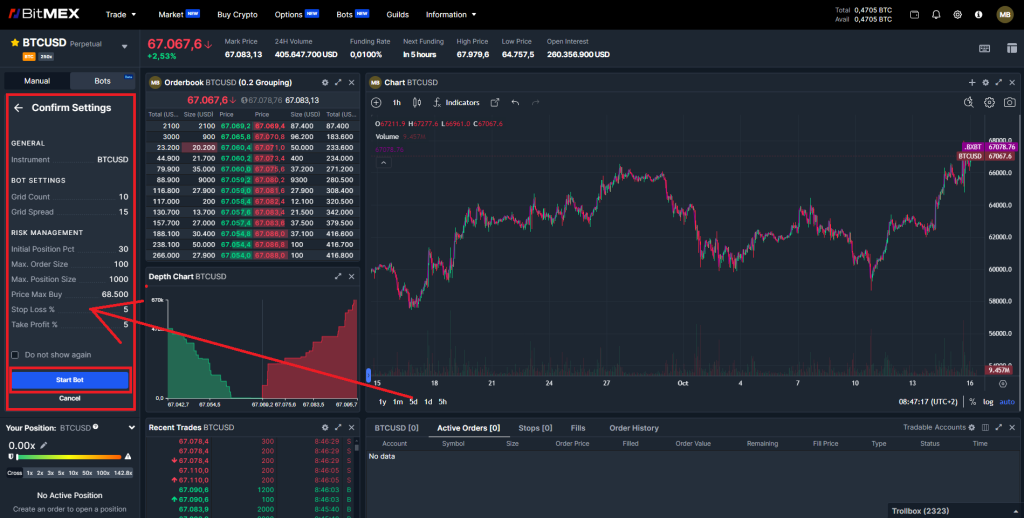Click the Cancel link under Start Bot
This screenshot has height=518, width=1024.
click(69, 398)
